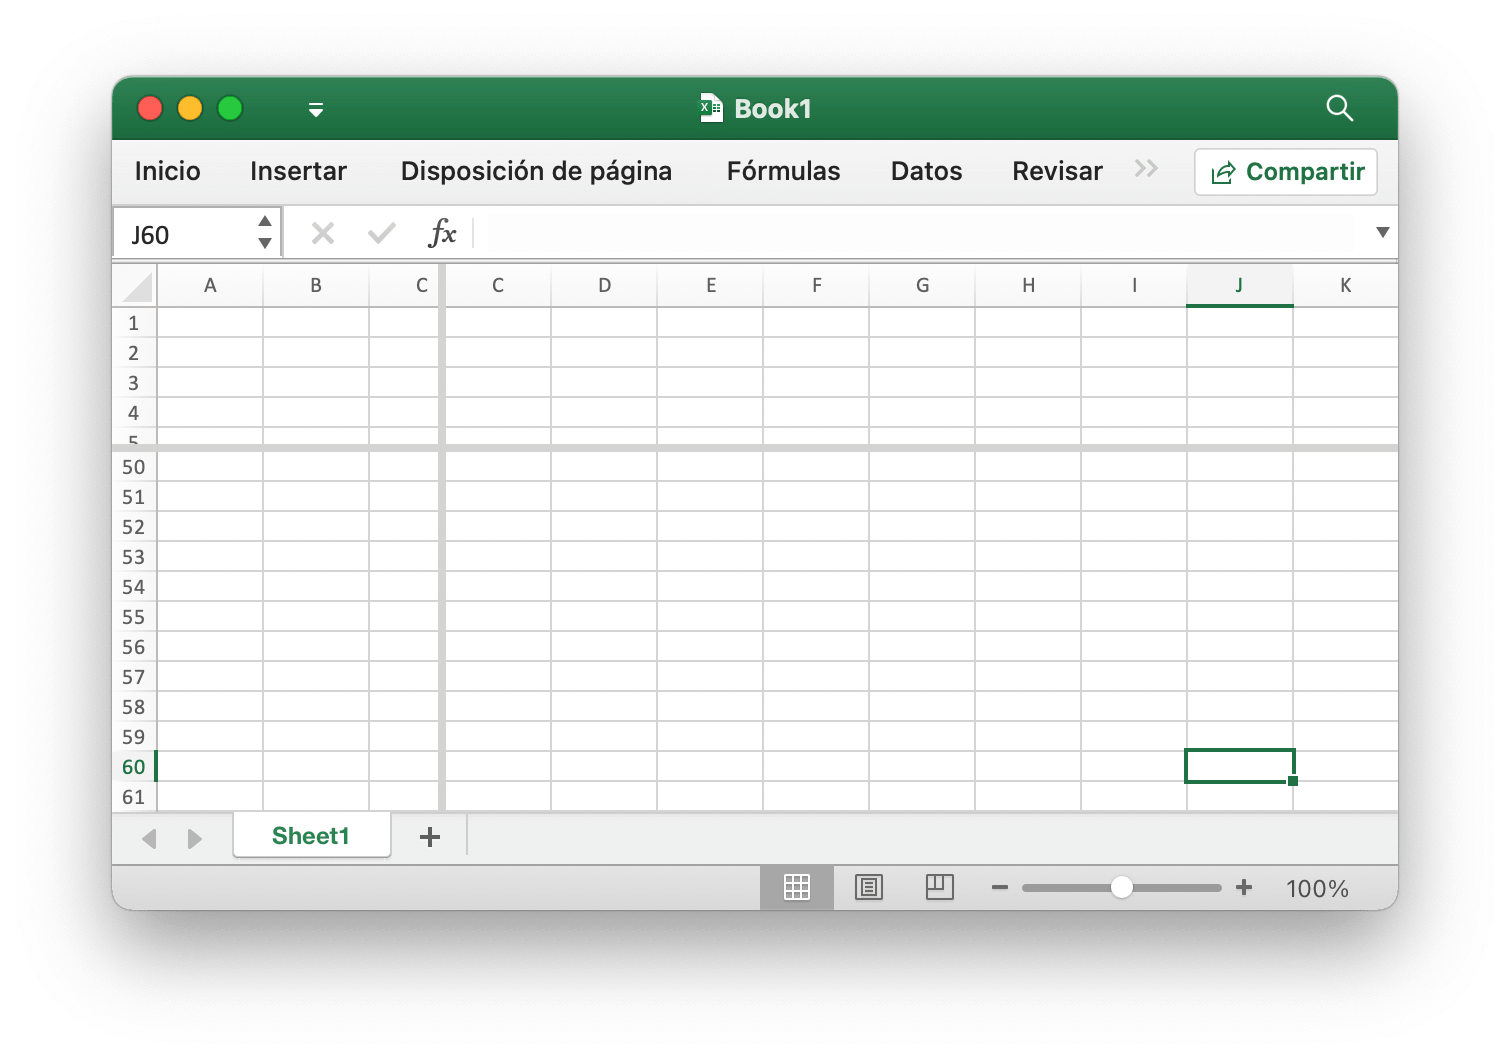Screen dimensions: 1510x1058
Task: Click the zoom slider handle
Action: coord(1122,887)
